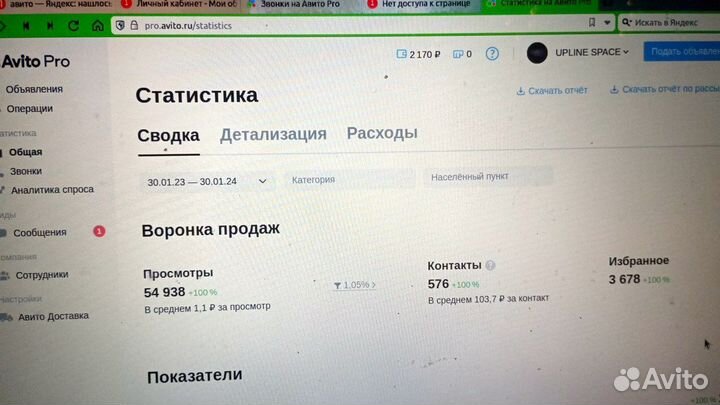Click the shield protection icon in address bar

coord(120,25)
